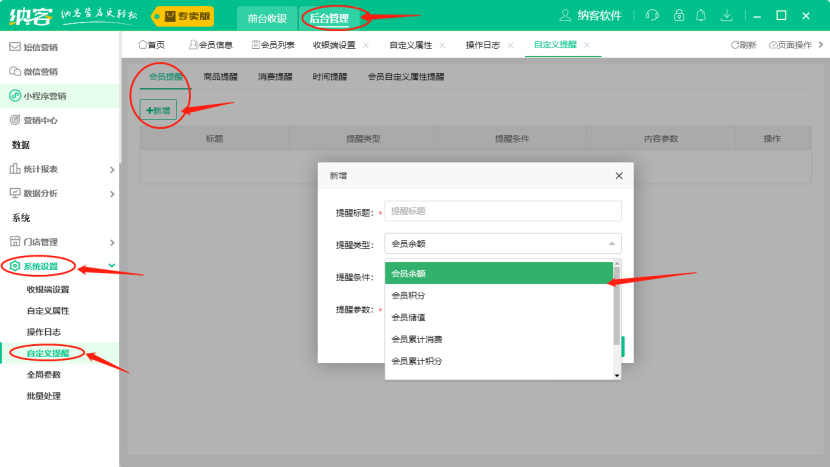Click the customer service headset icon
The image size is (830, 467).
click(x=653, y=16)
